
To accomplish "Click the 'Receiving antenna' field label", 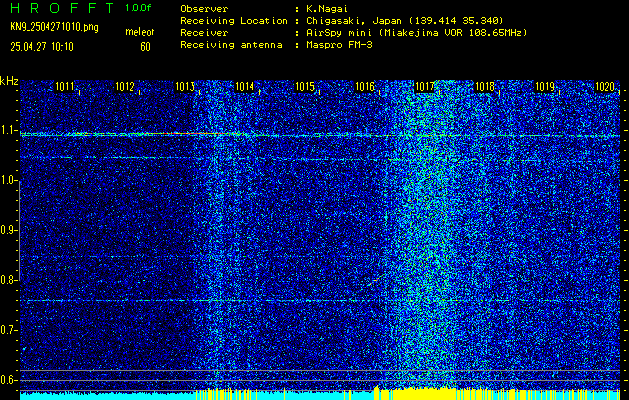I will (231, 45).
